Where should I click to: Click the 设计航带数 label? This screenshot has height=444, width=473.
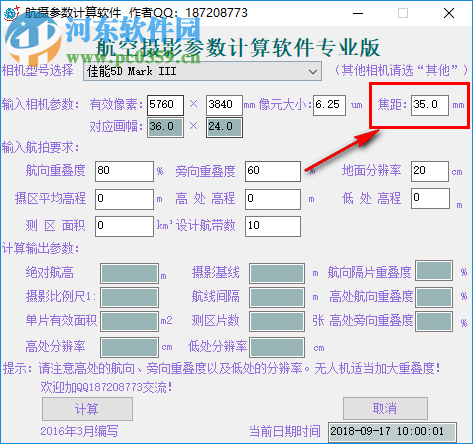coord(205,226)
